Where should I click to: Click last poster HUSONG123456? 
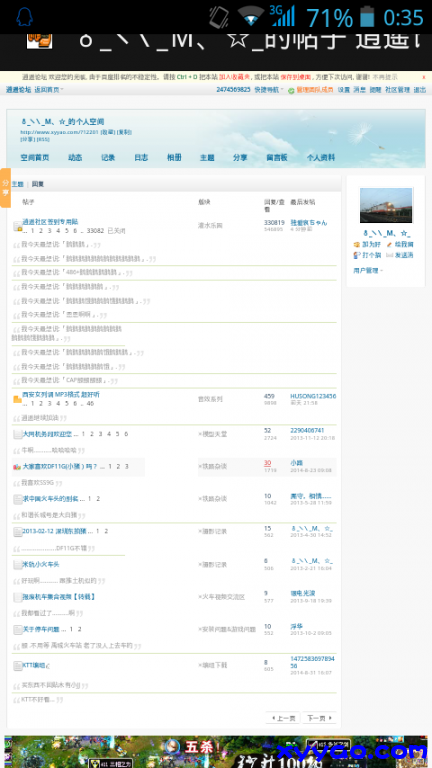pos(313,396)
